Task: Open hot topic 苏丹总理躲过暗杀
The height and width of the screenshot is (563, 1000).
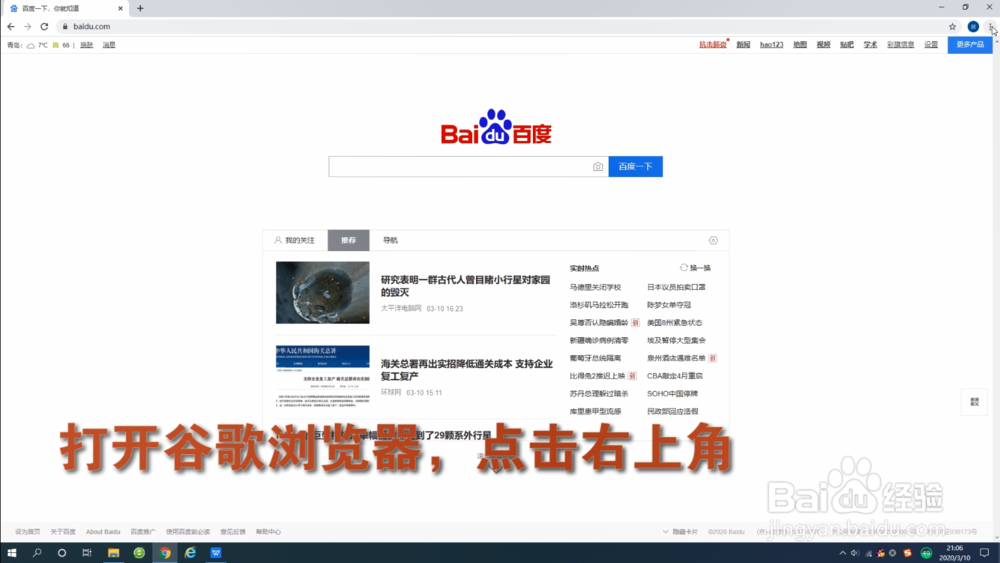Action: [x=599, y=394]
